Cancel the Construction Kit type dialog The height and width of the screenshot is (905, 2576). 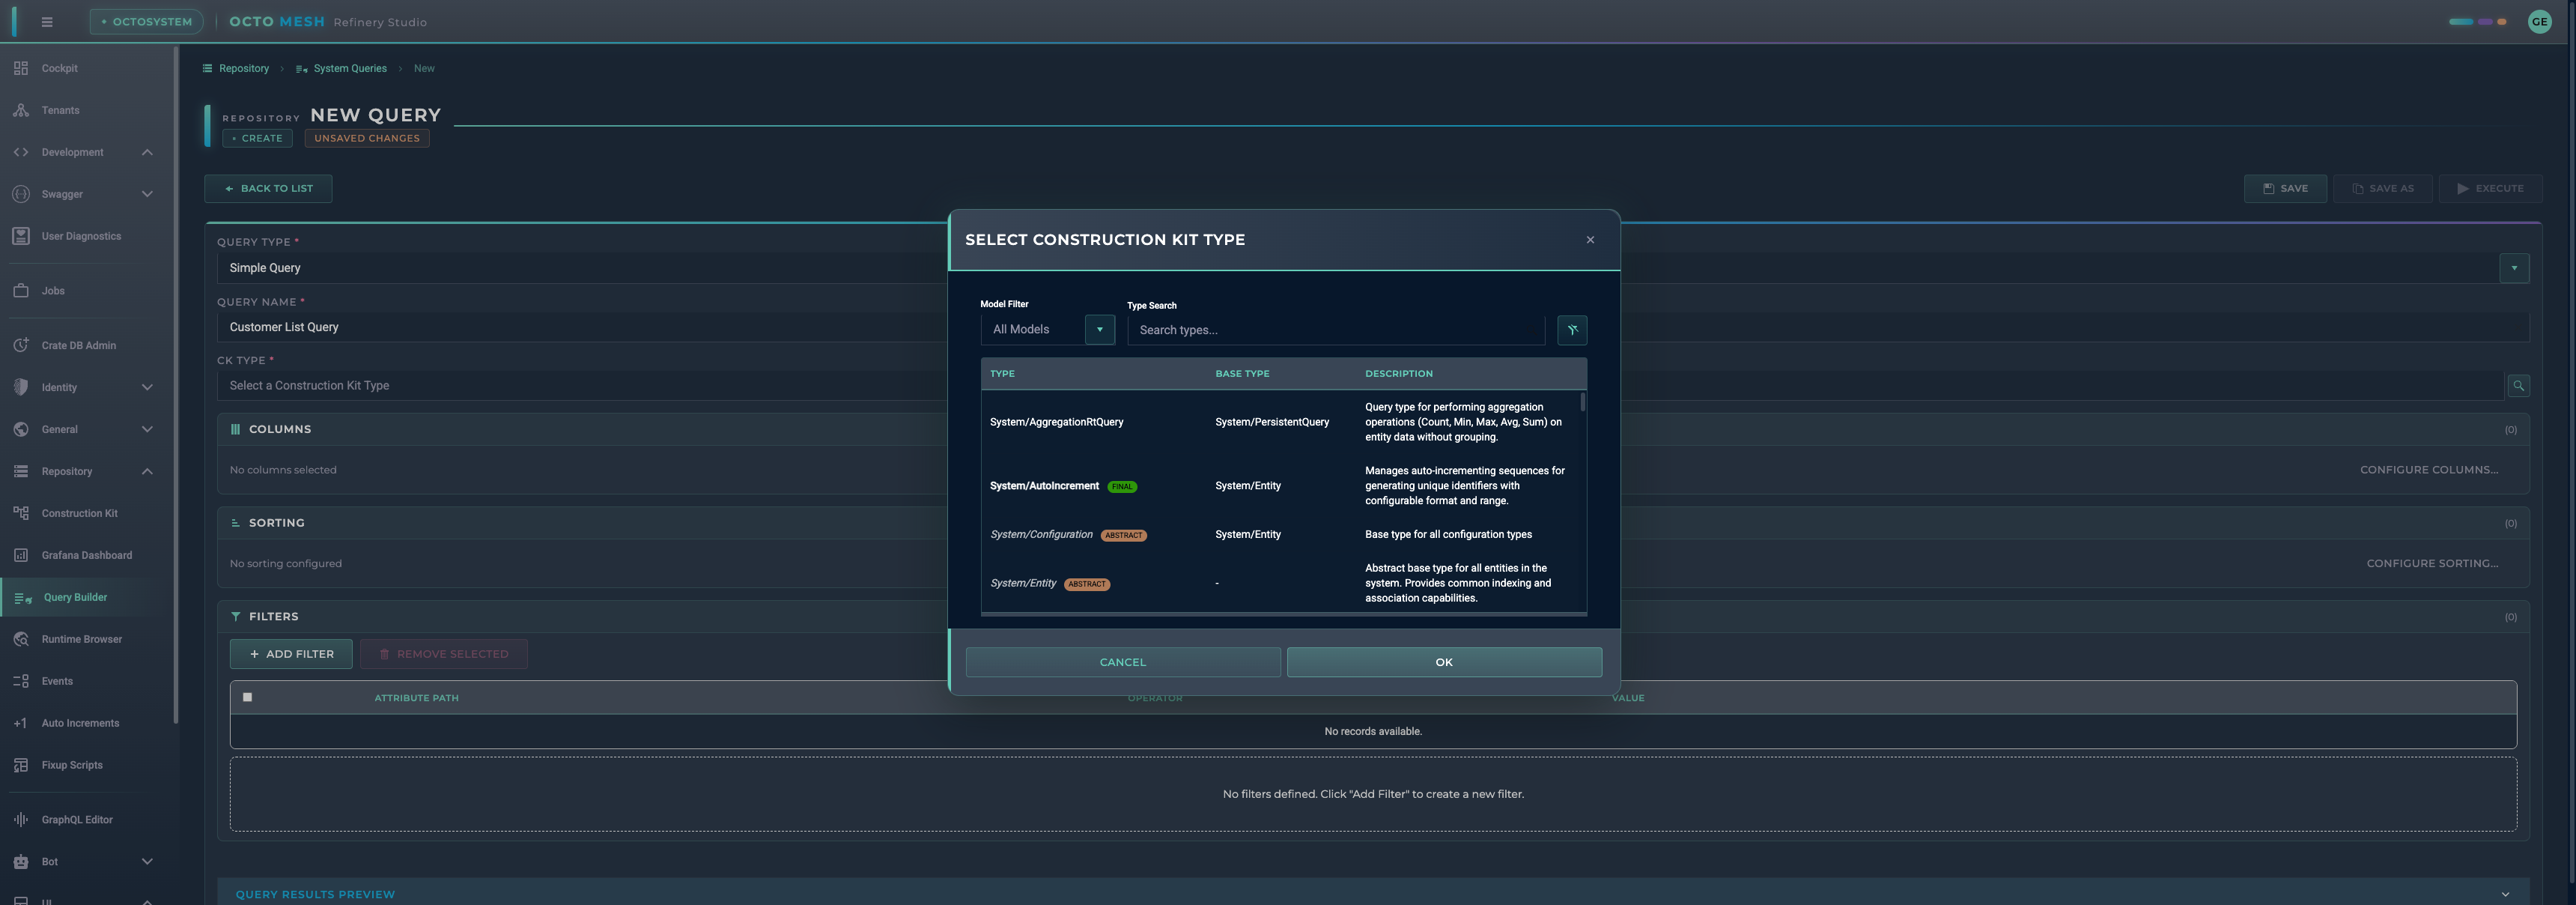pos(1122,662)
